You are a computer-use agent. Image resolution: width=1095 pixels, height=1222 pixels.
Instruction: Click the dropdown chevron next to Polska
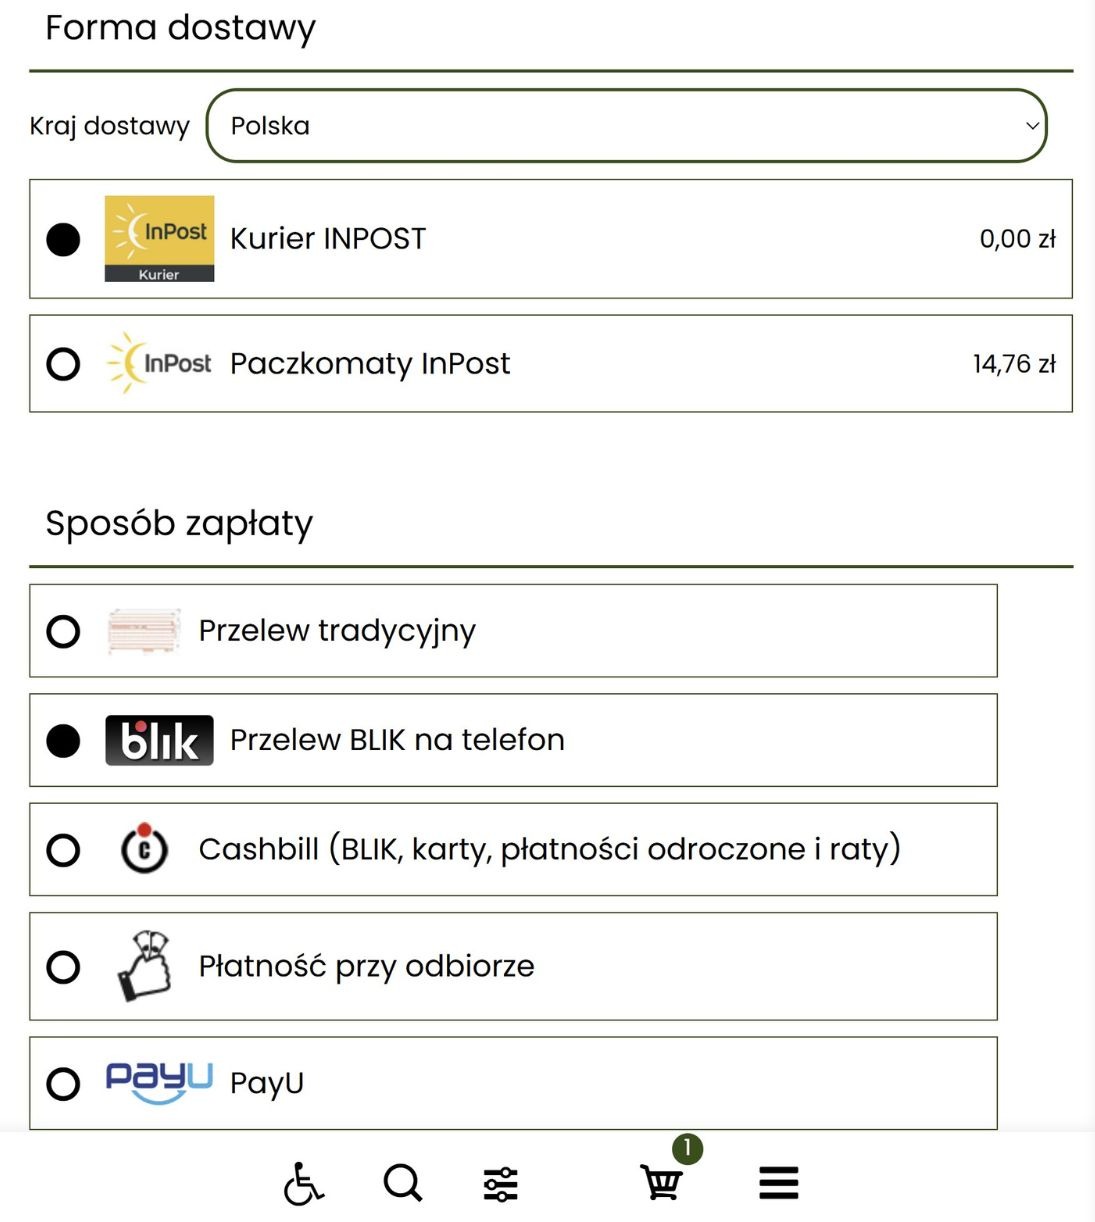[x=1032, y=126]
